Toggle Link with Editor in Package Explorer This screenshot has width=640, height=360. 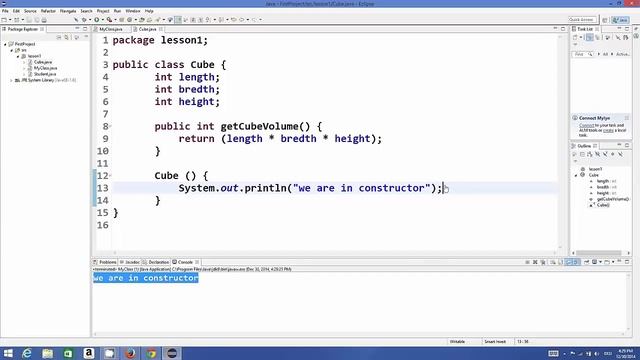pyautogui.click(x=67, y=37)
